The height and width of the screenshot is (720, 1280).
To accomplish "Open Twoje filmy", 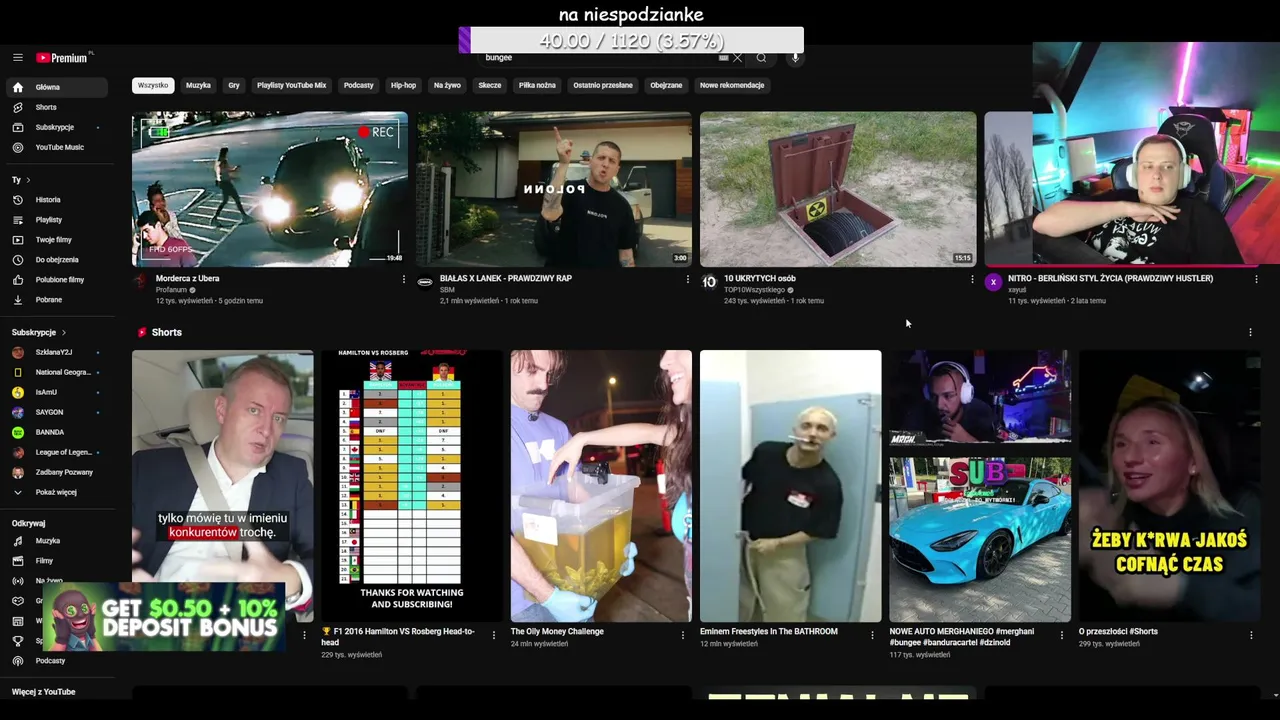I will click(56, 240).
